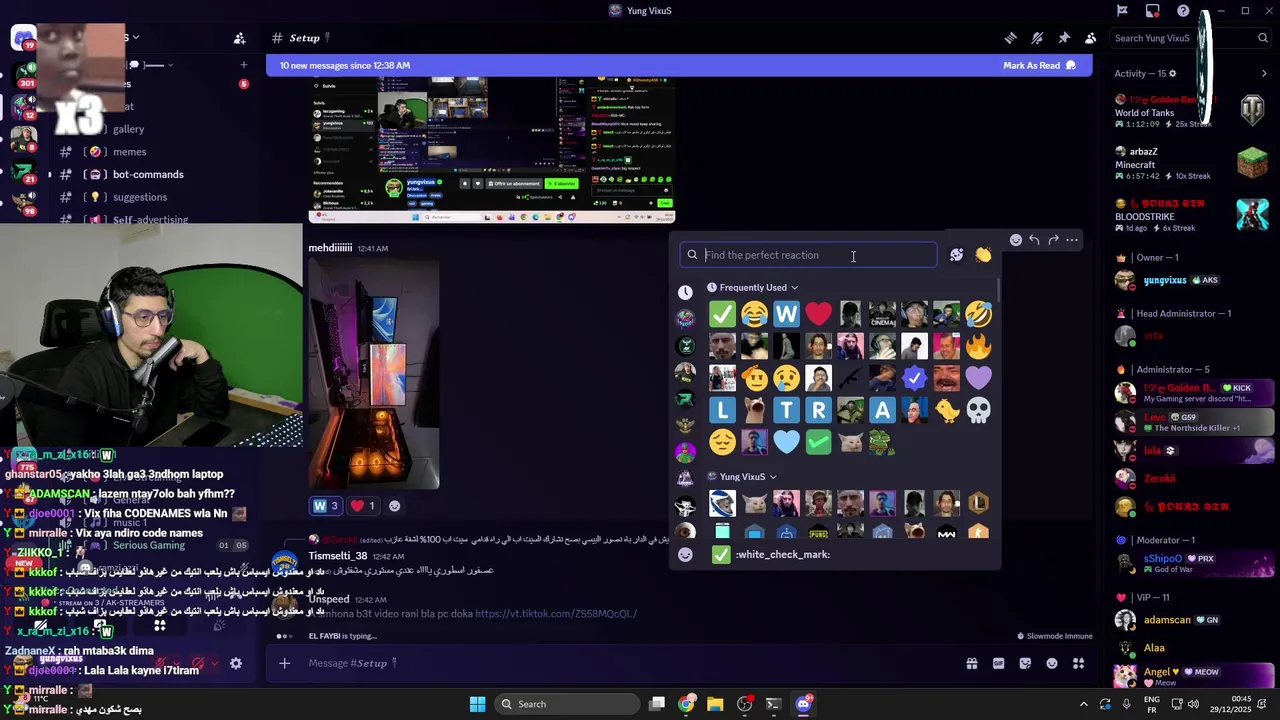Open the GIF picker button
1280x720 pixels.
pyautogui.click(x=998, y=663)
